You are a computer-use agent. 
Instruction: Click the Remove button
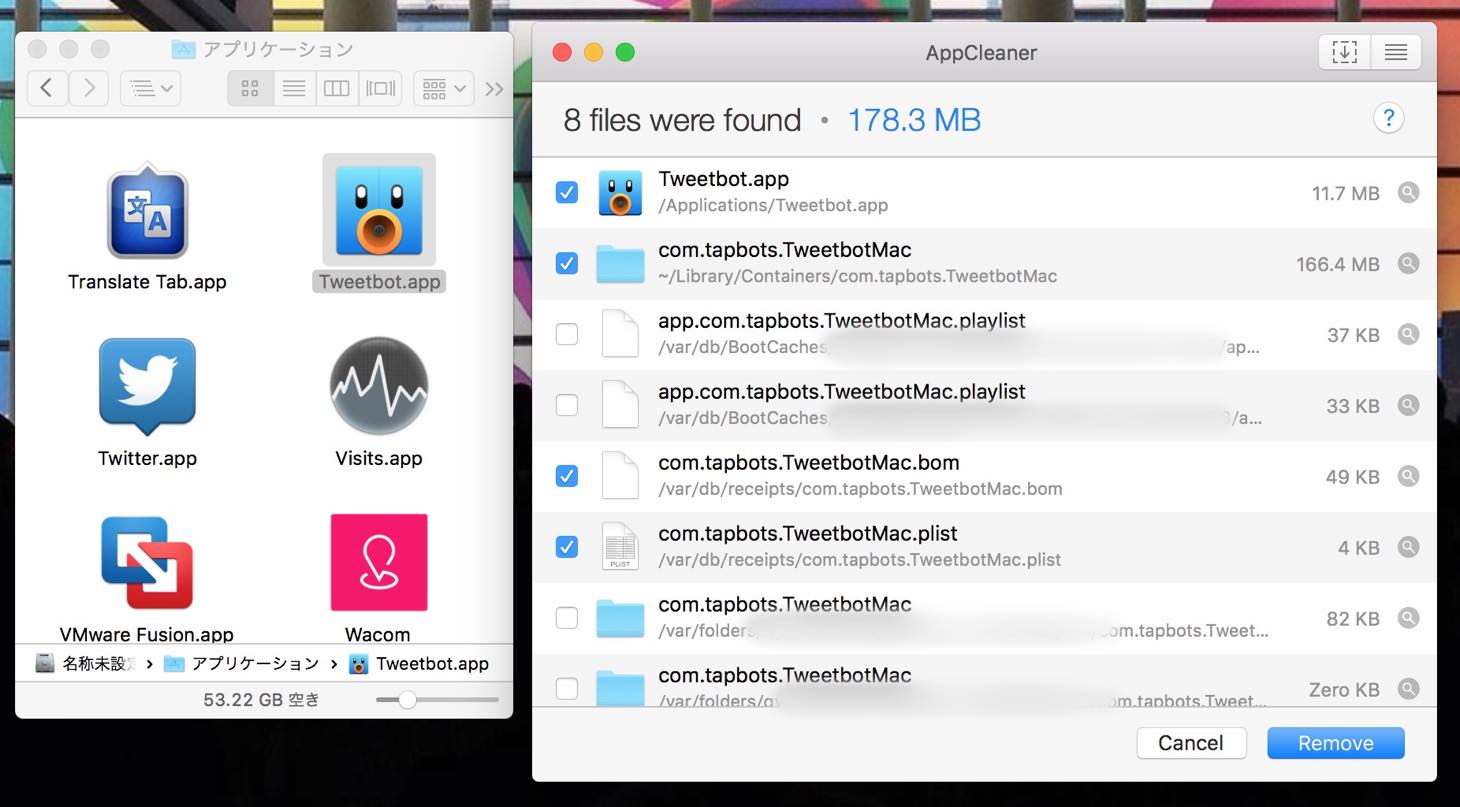1336,743
